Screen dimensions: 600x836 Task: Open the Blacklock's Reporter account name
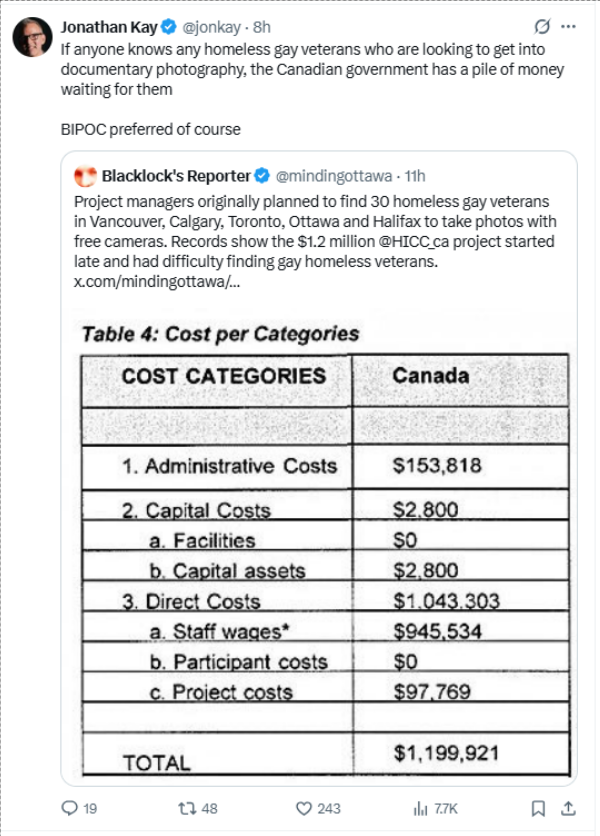(175, 176)
